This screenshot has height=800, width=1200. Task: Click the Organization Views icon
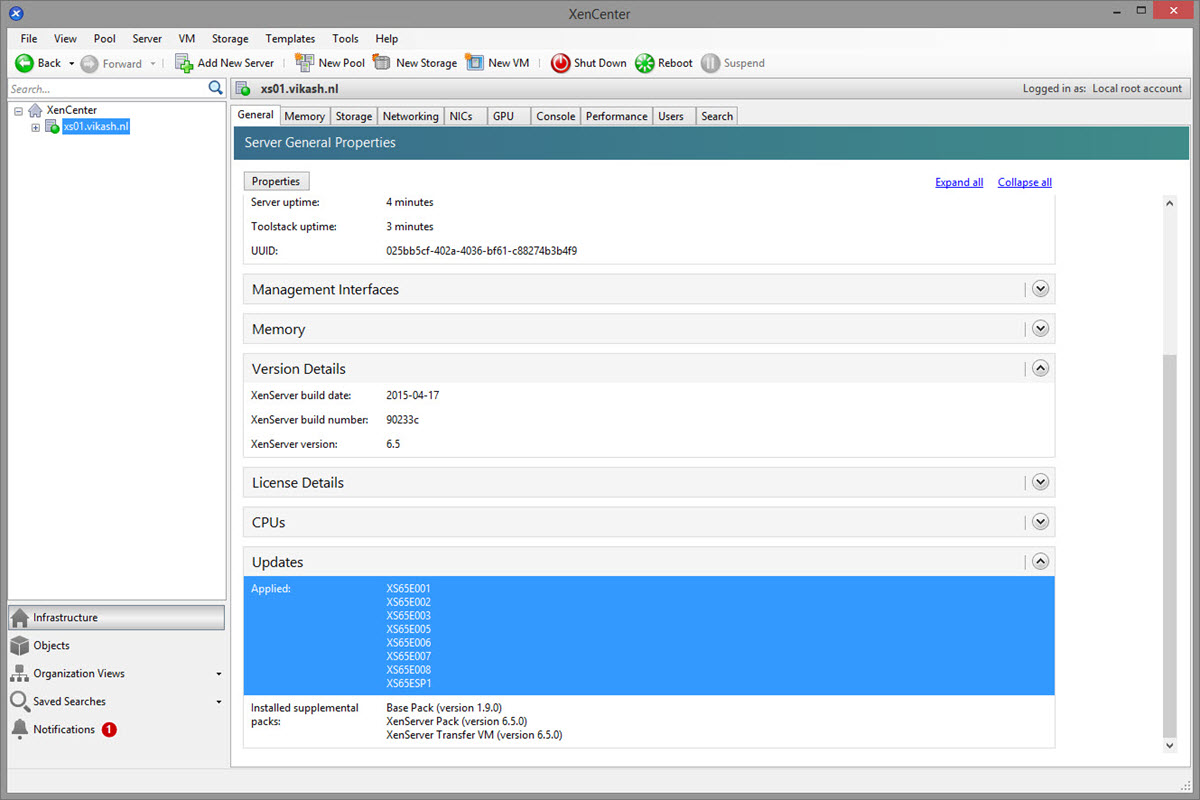19,674
